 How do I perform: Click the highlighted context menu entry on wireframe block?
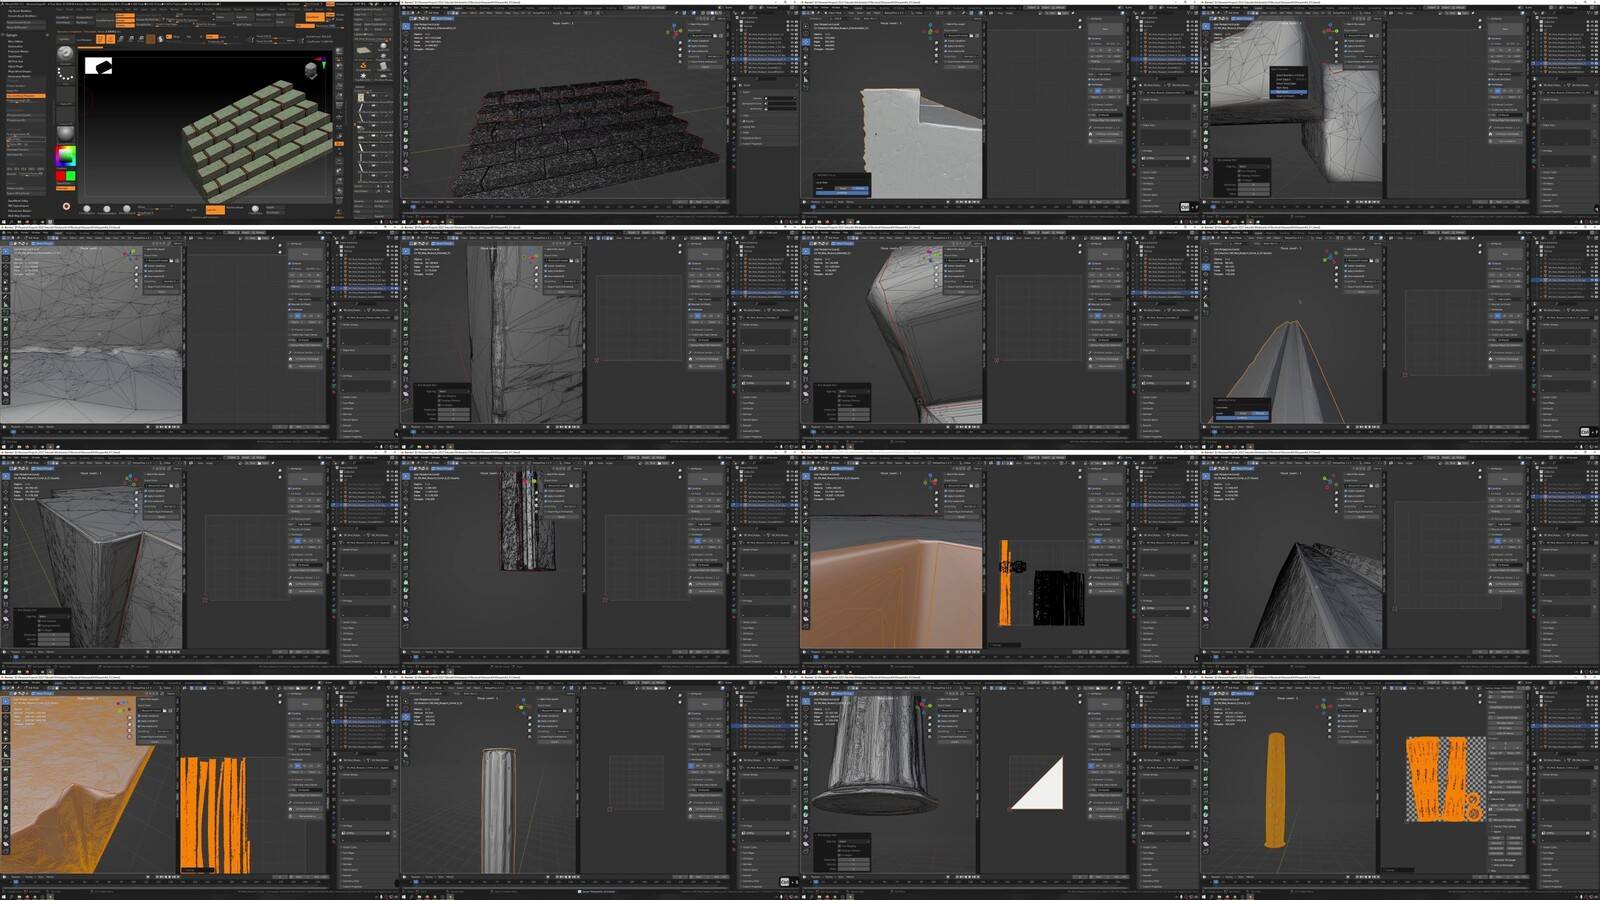tap(1288, 91)
